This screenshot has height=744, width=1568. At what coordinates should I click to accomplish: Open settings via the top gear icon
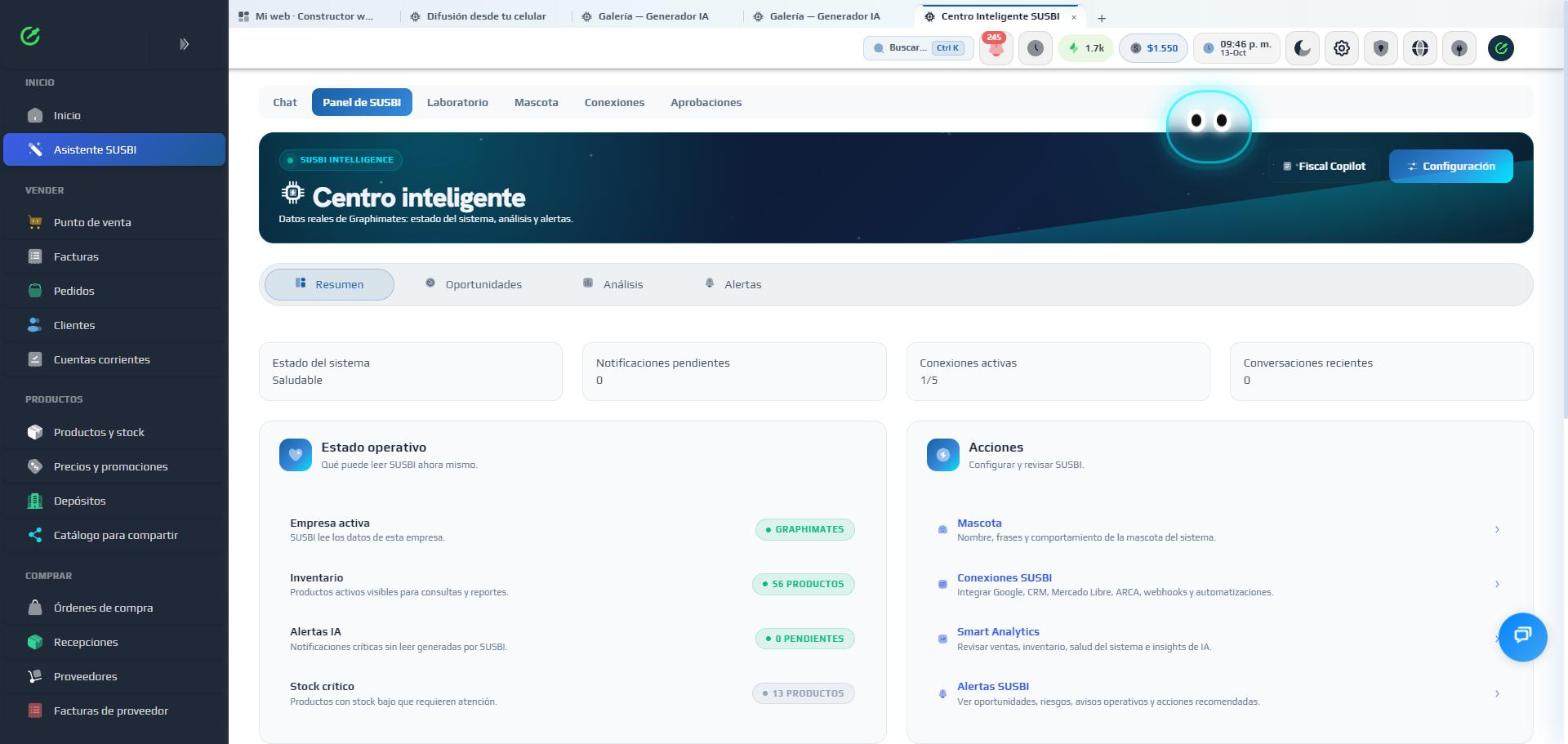click(x=1342, y=48)
